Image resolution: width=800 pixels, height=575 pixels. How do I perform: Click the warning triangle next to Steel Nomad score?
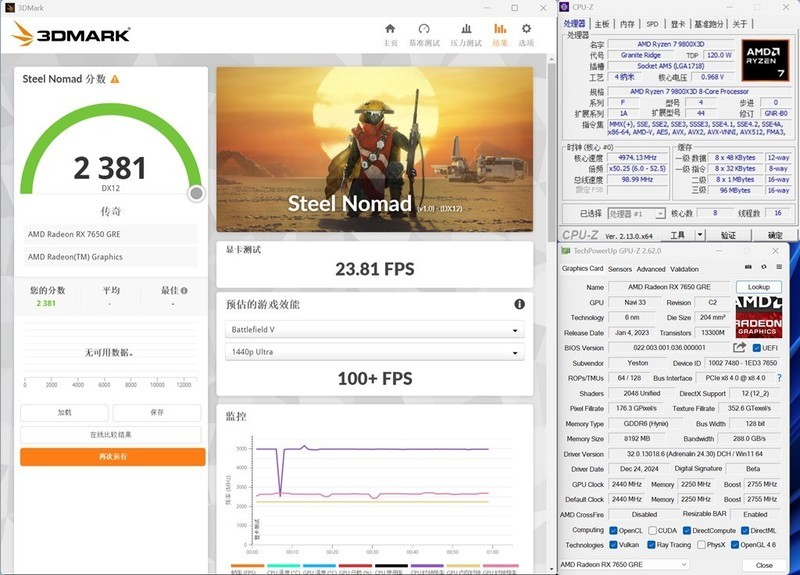point(115,79)
